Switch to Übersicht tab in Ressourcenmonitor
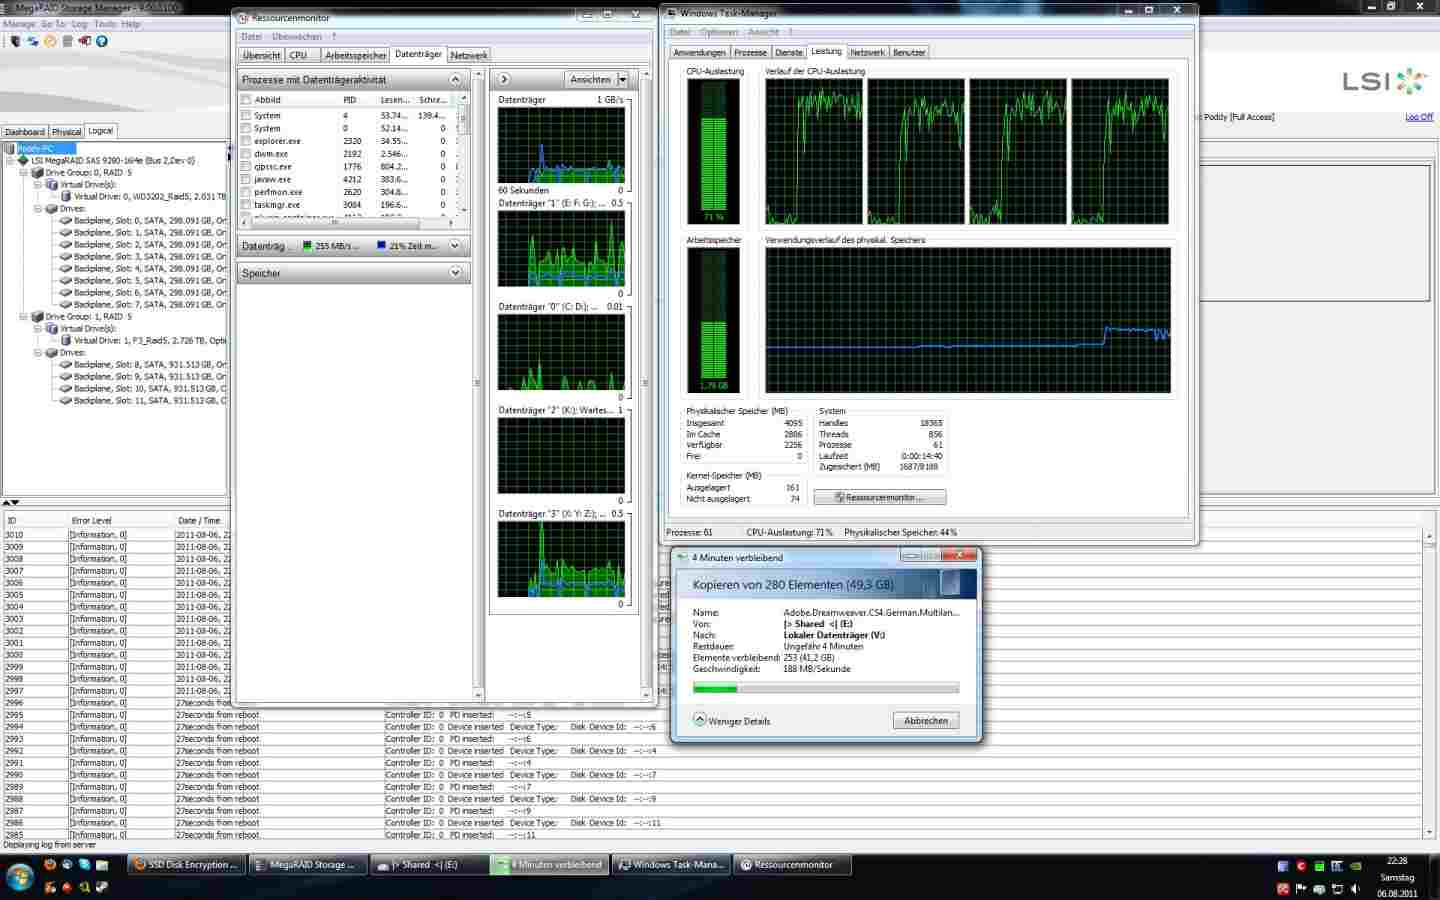The width and height of the screenshot is (1440, 900). point(262,55)
